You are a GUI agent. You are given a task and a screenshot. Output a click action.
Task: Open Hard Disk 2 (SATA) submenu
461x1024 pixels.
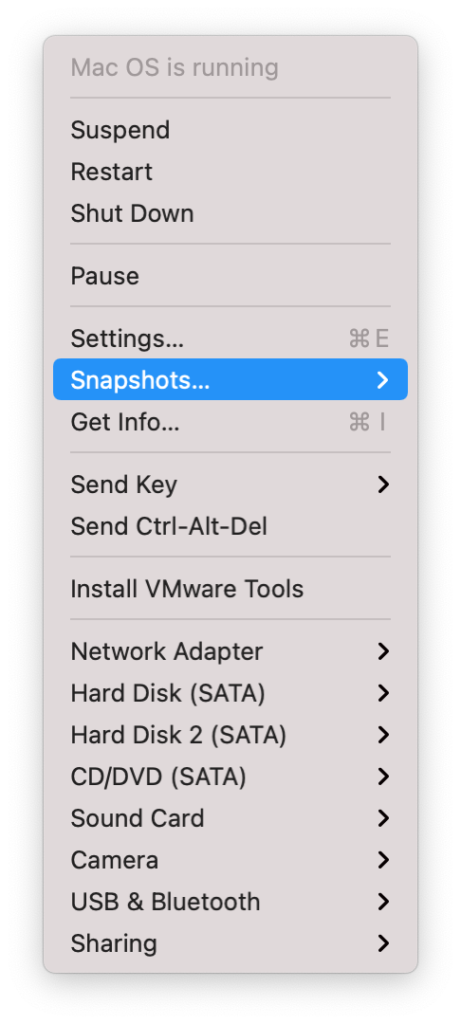[x=230, y=735]
